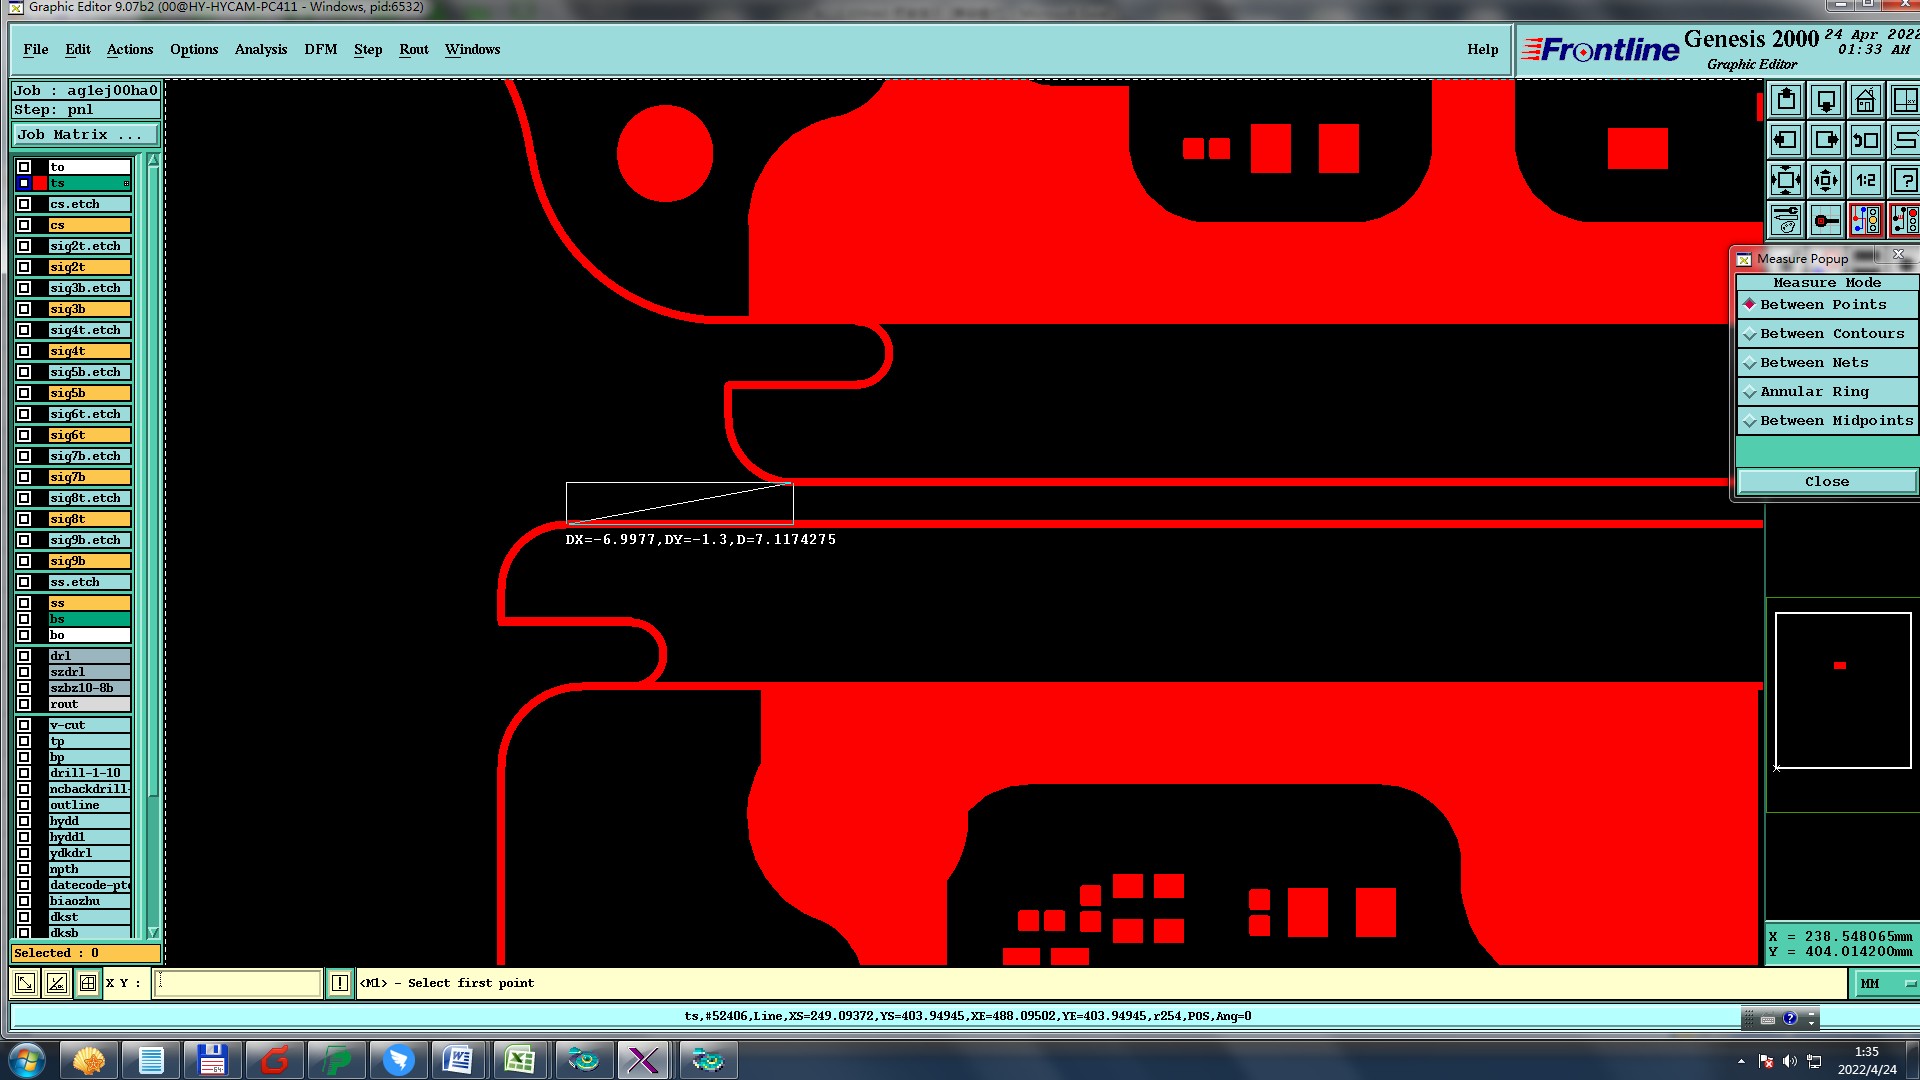Close the Measure Popup with Close button
Viewport: 1920px width, 1080px height.
point(1826,482)
